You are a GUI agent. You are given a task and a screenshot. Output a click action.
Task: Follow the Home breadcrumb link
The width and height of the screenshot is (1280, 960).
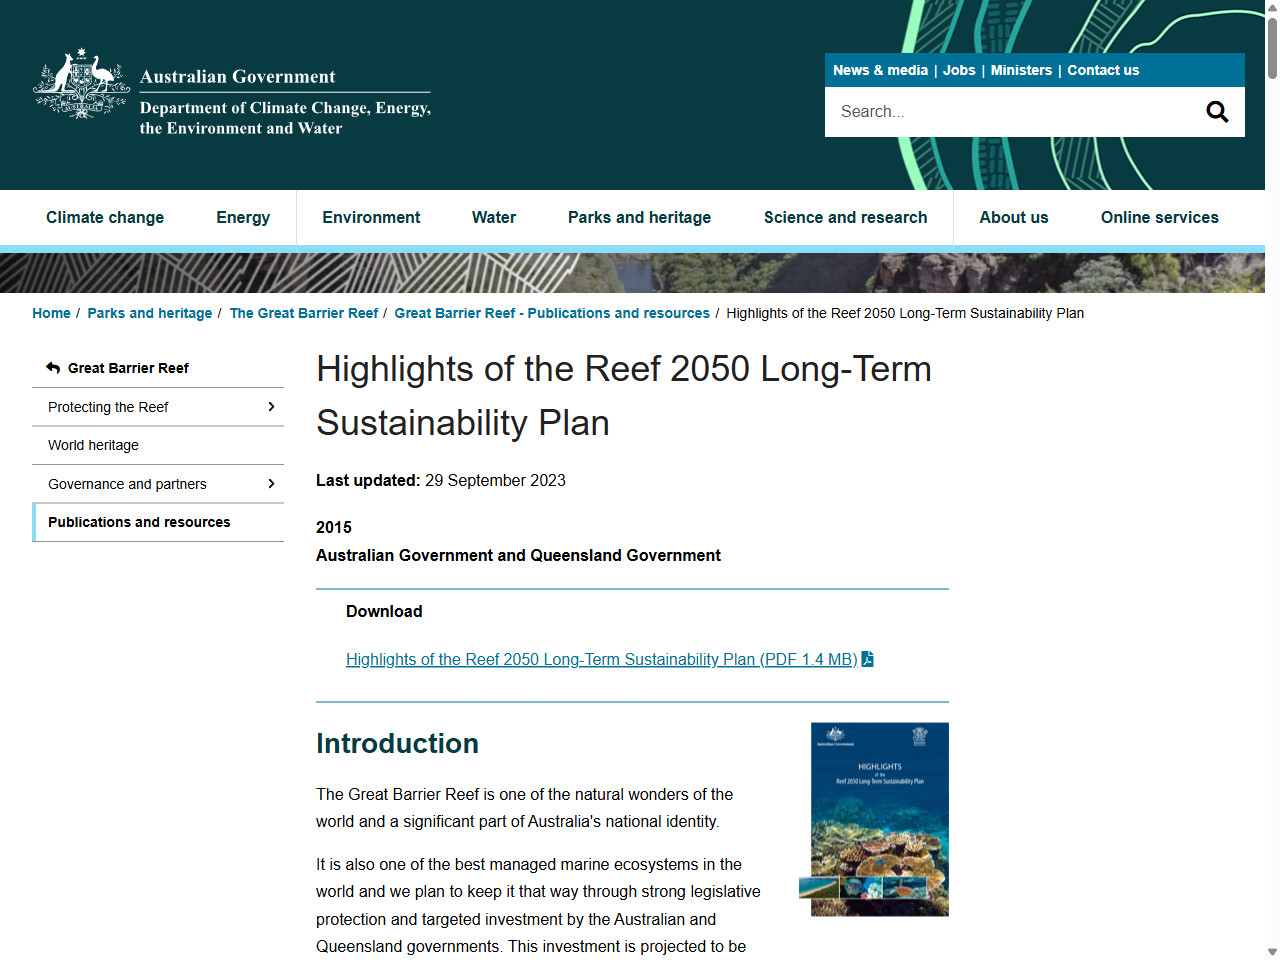coord(51,313)
